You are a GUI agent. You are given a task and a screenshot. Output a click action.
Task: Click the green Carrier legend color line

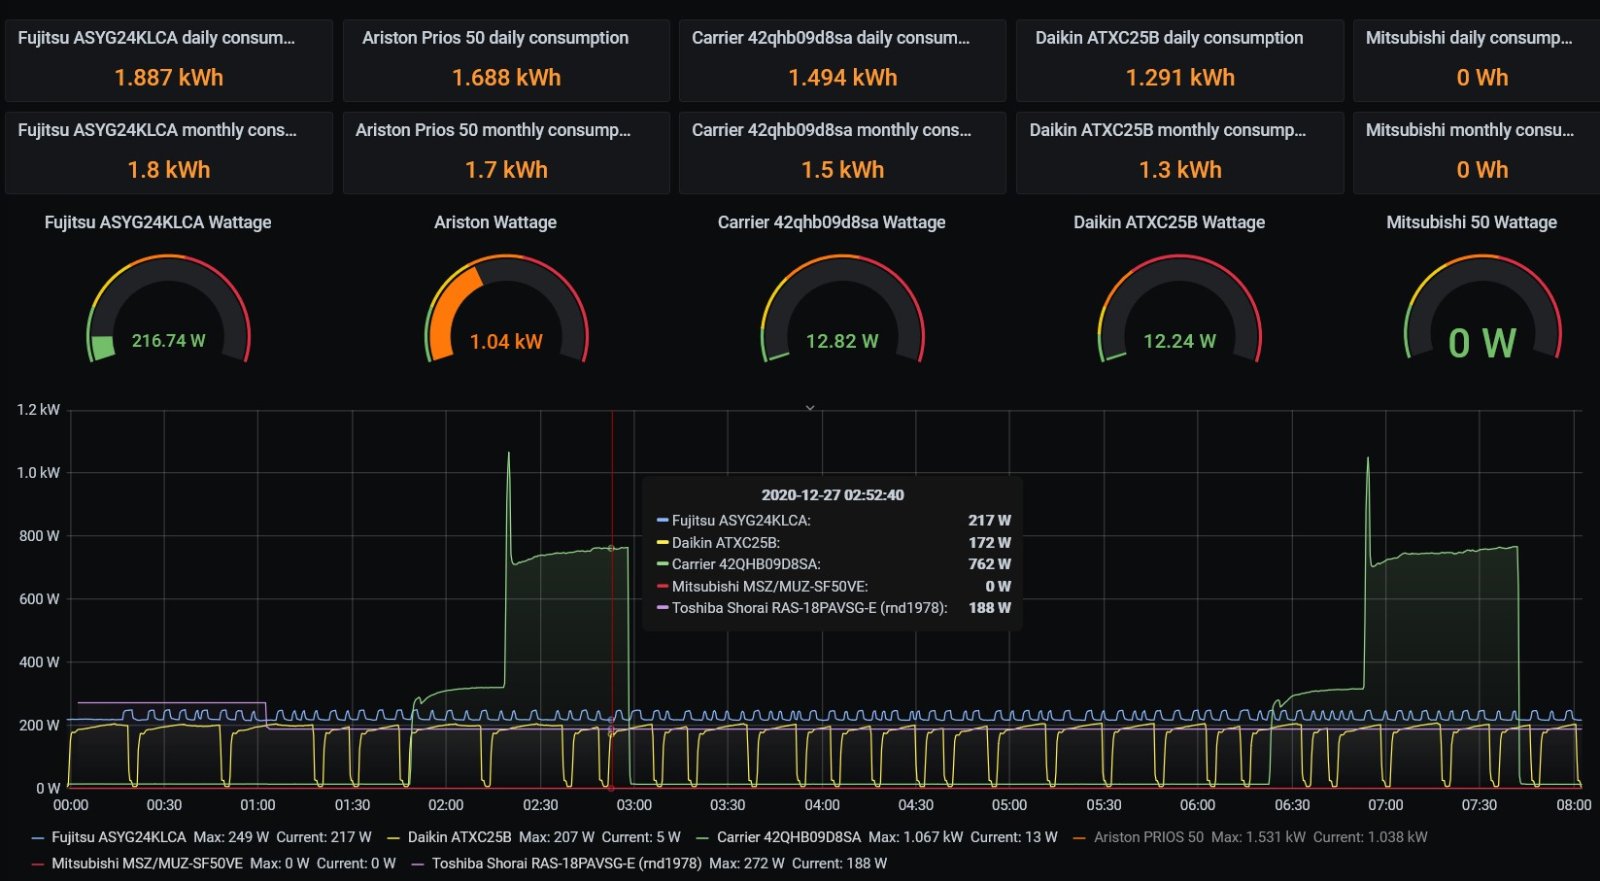702,838
